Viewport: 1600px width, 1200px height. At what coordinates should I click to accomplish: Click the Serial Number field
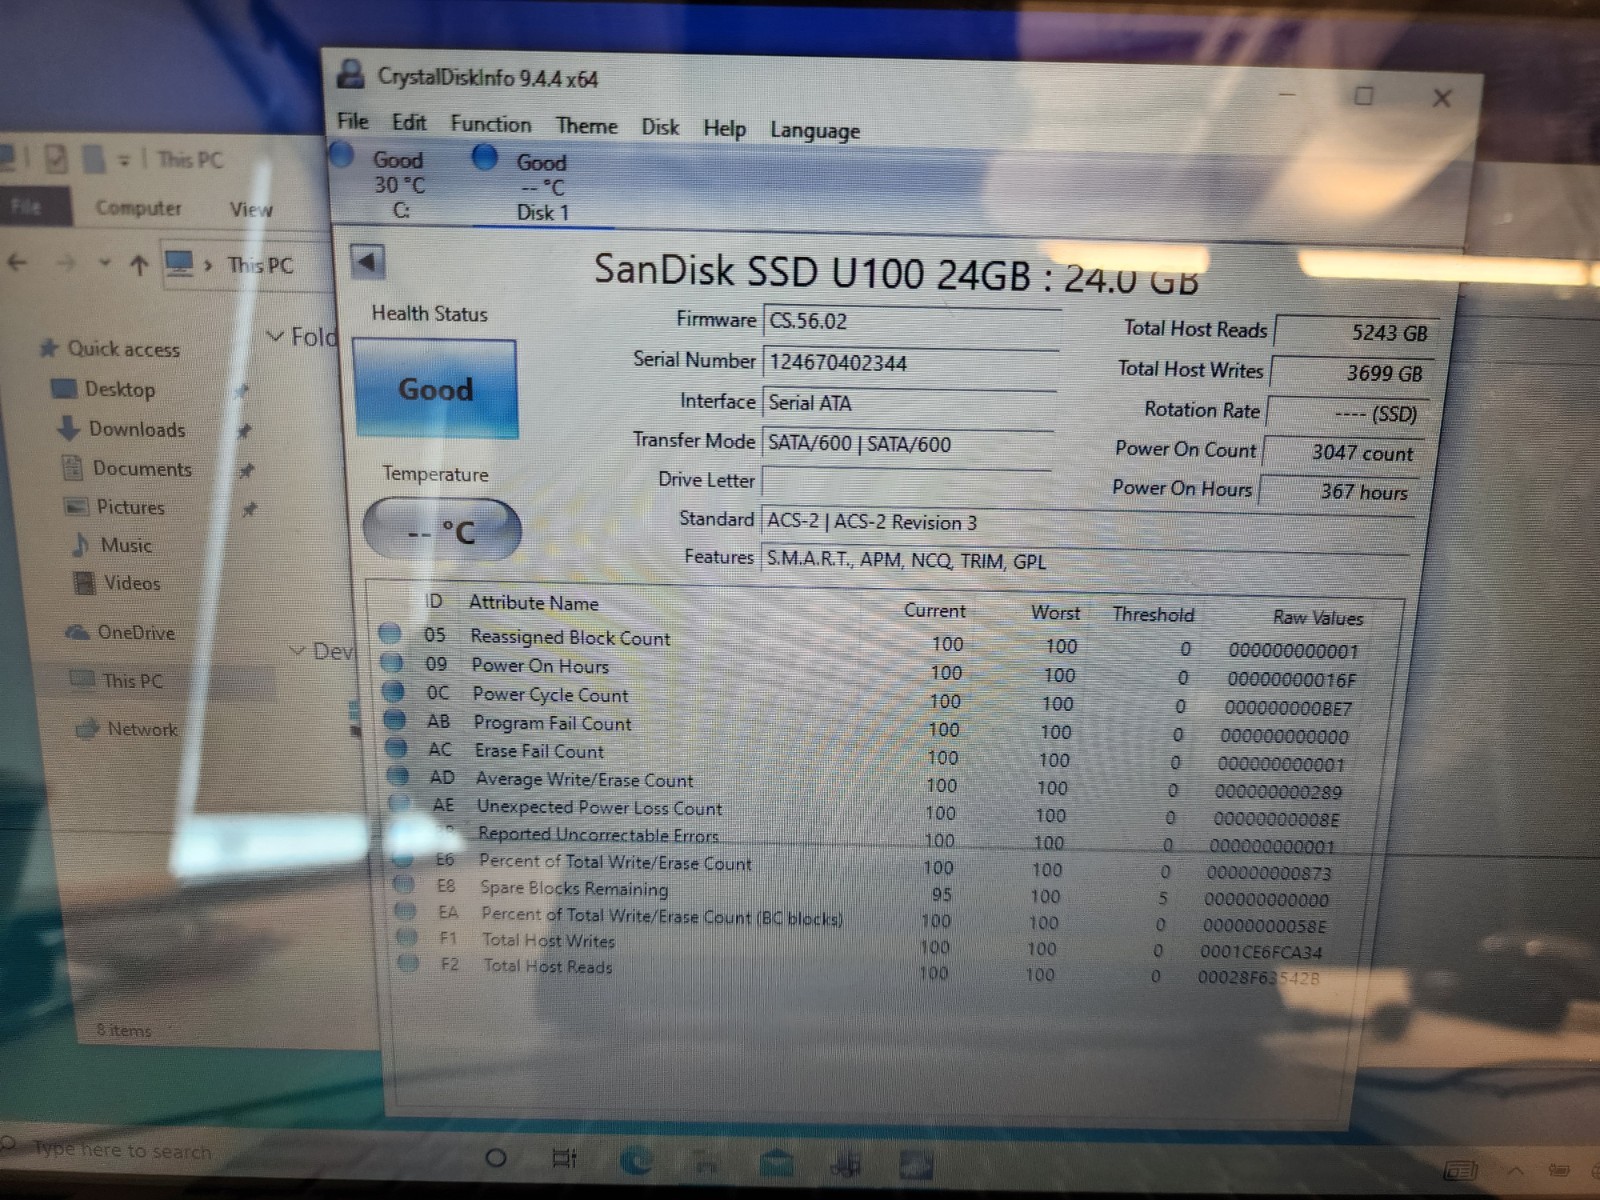point(911,363)
